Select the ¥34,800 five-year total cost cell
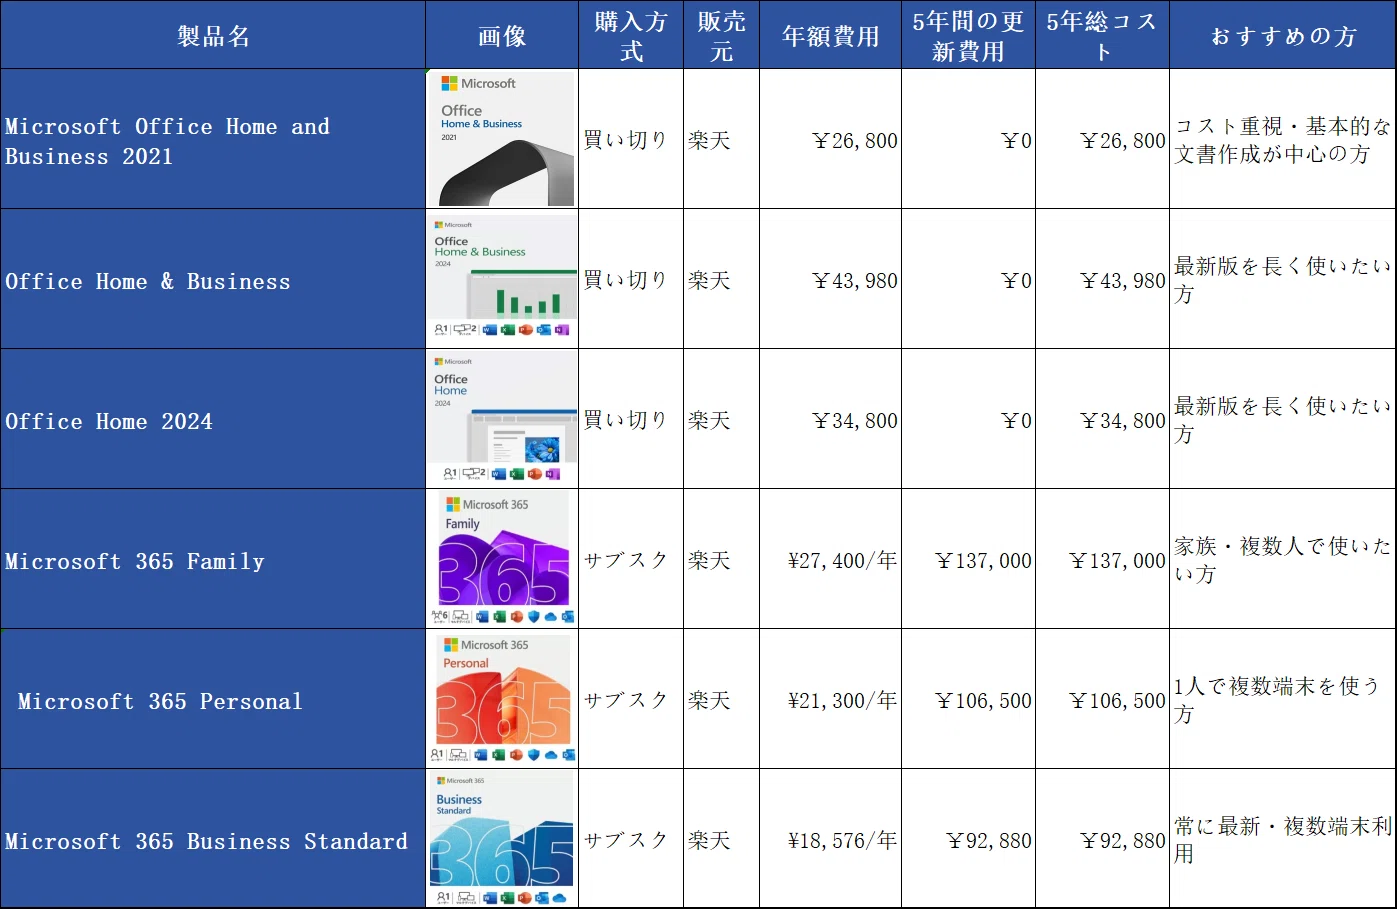 point(1102,419)
